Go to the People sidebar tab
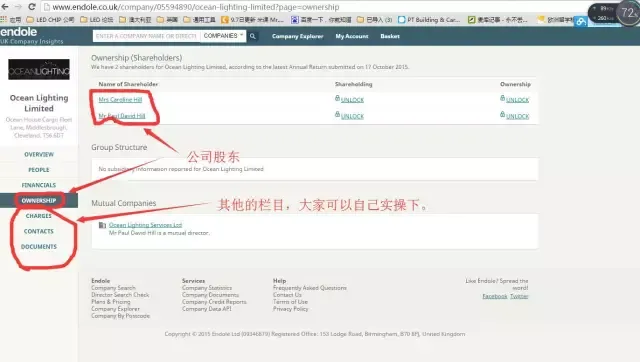Viewport: 640px width, 362px height. point(39,170)
